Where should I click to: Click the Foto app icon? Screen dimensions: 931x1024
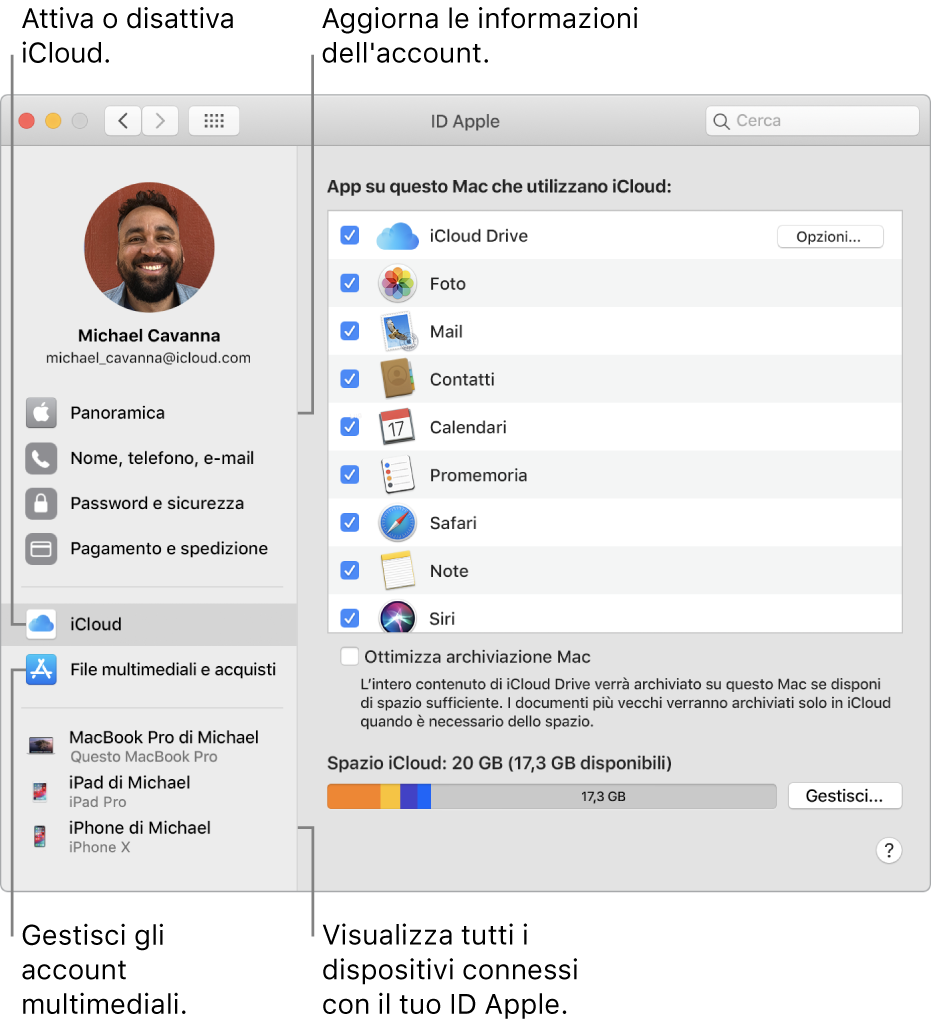click(397, 283)
